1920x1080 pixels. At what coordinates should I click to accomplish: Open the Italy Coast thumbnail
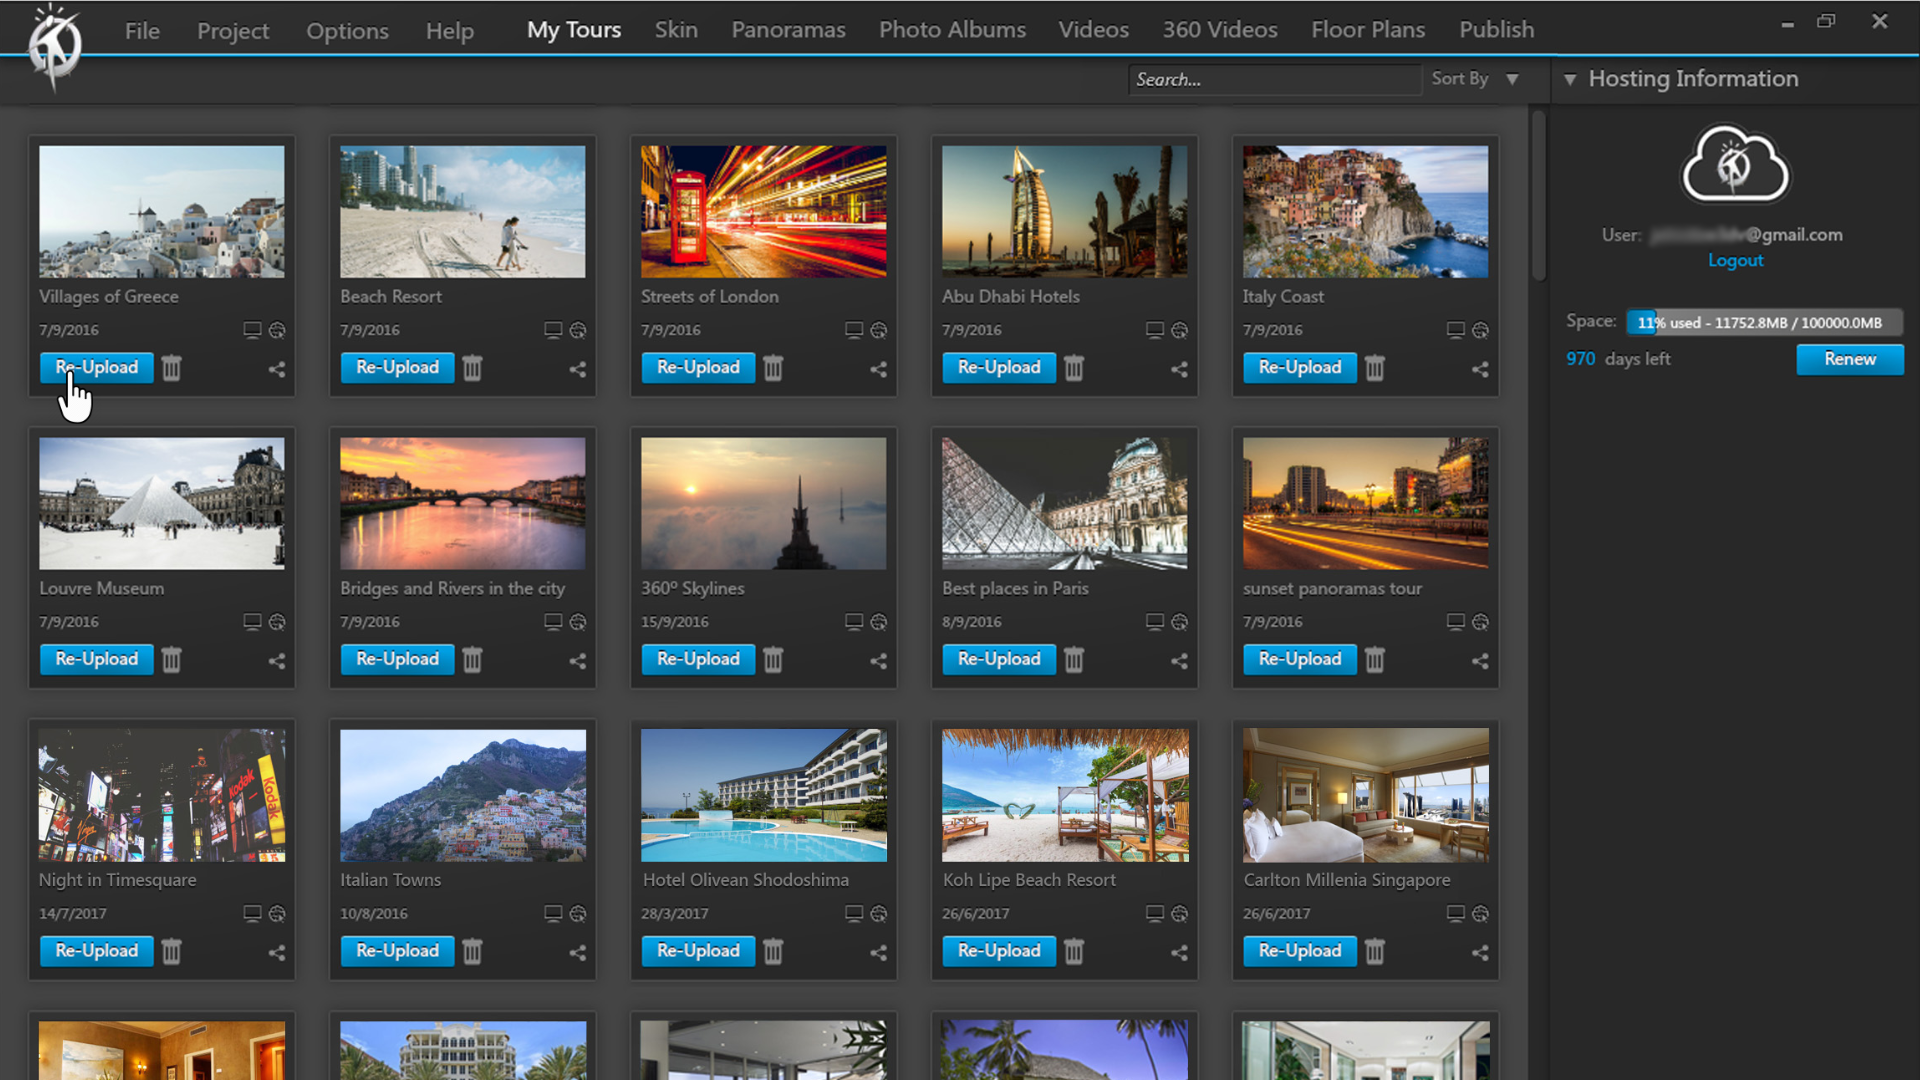point(1365,212)
